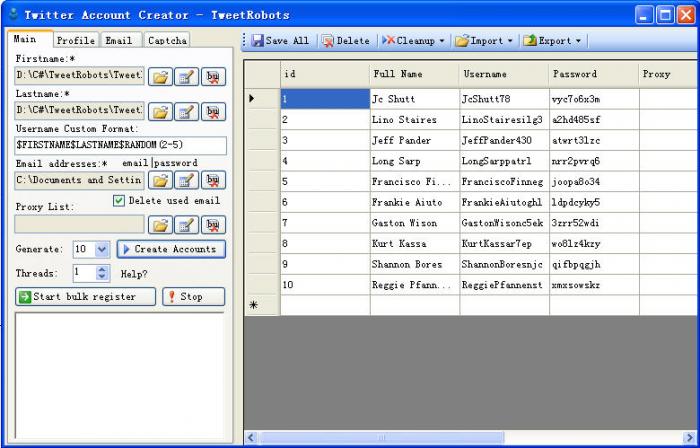
Task: Expand the Generate count combo box
Action: pos(102,249)
